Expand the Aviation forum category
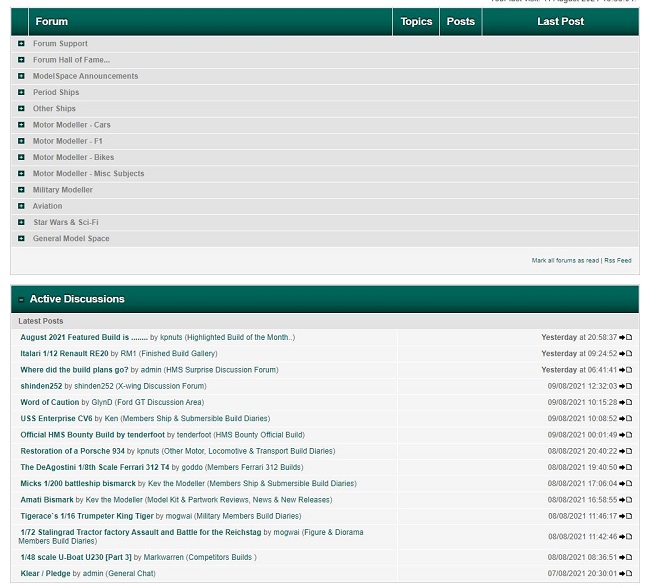This screenshot has height=588, width=650. pos(21,206)
